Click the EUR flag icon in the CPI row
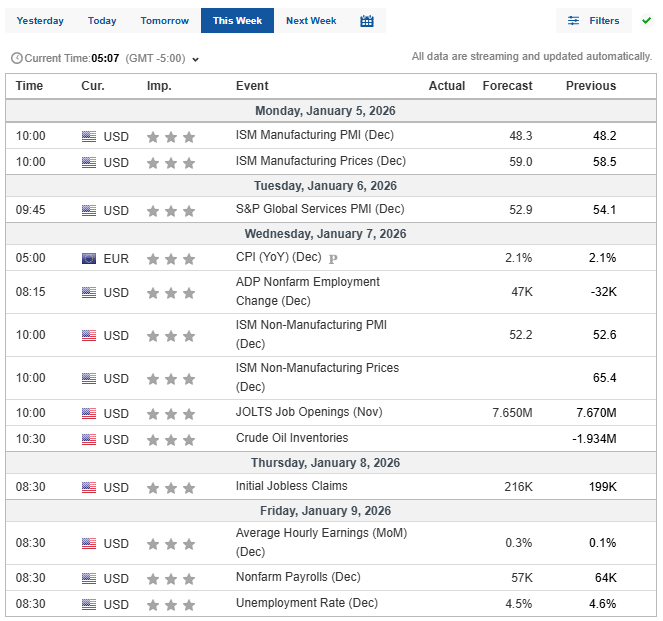This screenshot has height=621, width=663. [89, 258]
